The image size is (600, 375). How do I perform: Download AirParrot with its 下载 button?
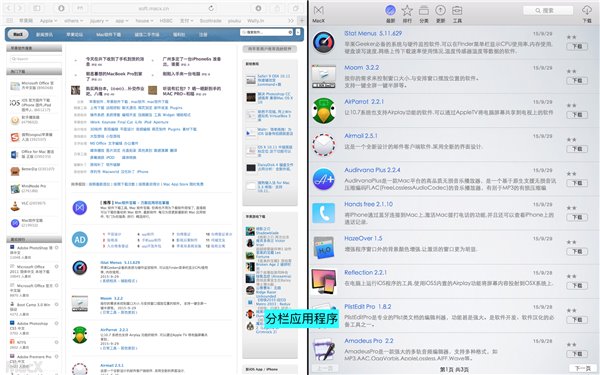577,114
